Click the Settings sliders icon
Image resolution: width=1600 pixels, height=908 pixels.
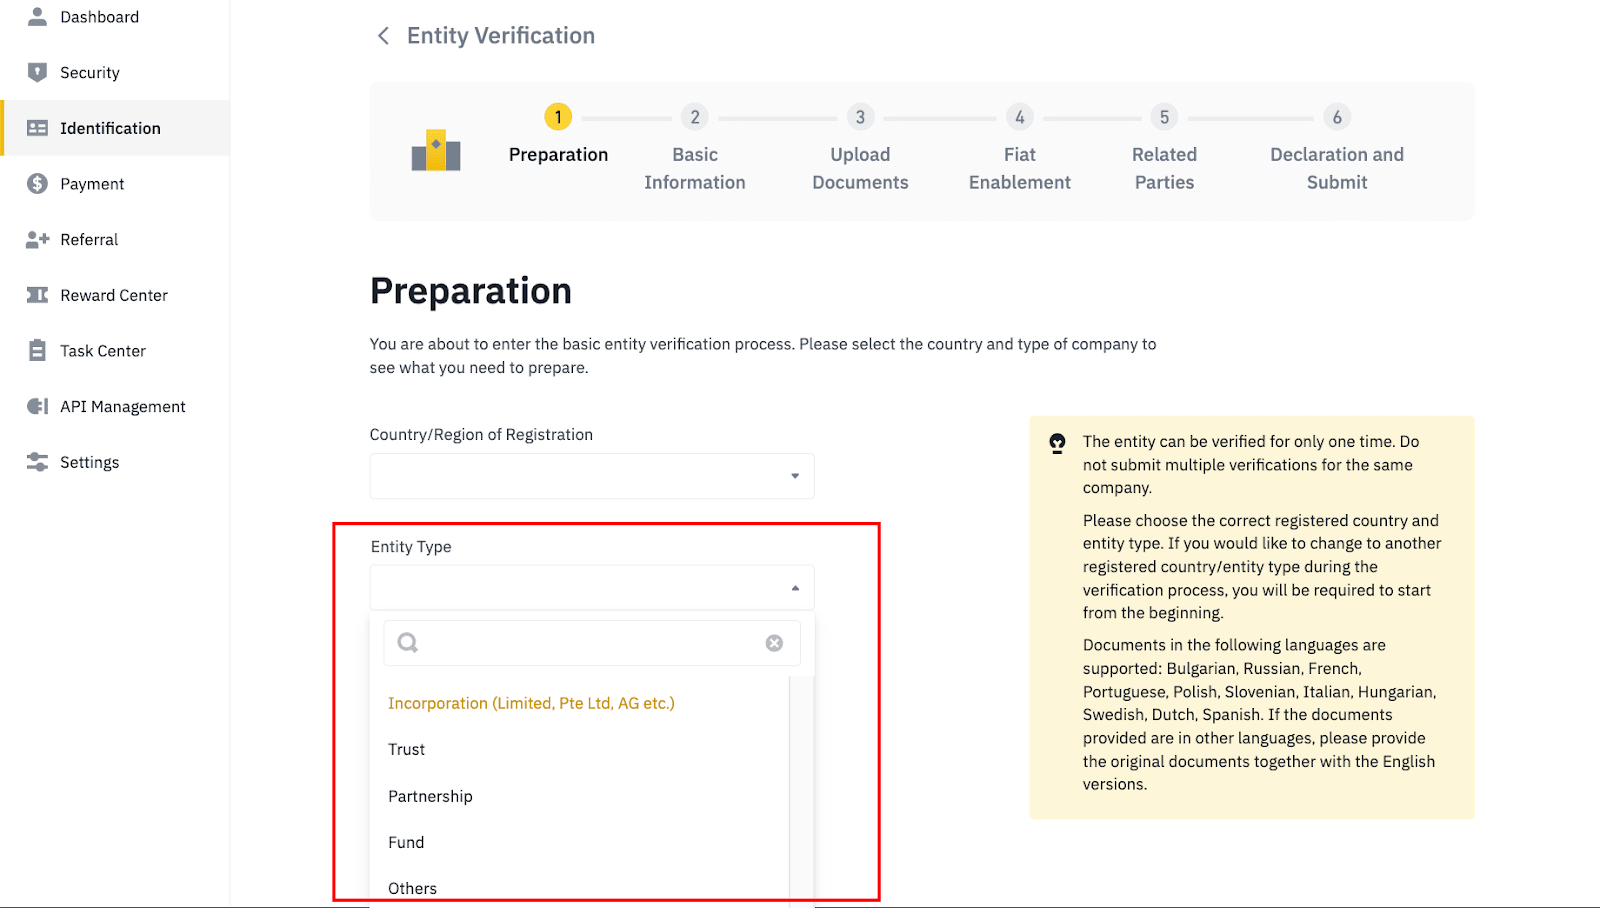click(x=37, y=462)
